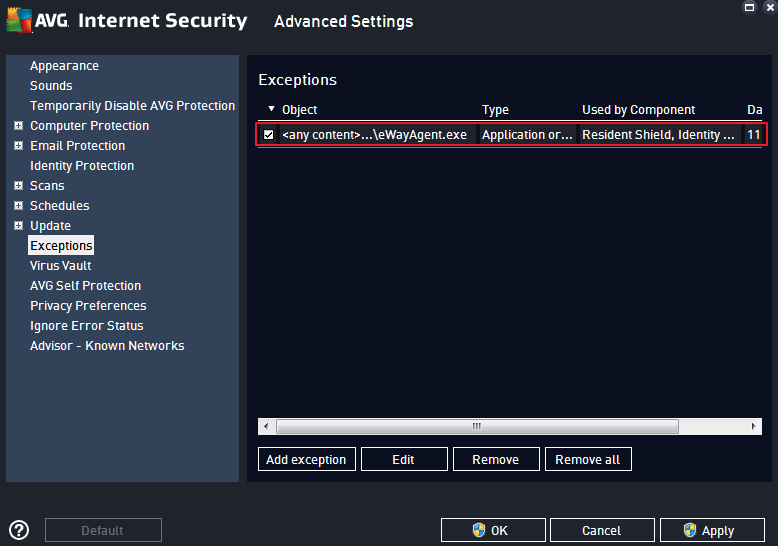
Task: Click the Cancel button
Action: point(602,531)
